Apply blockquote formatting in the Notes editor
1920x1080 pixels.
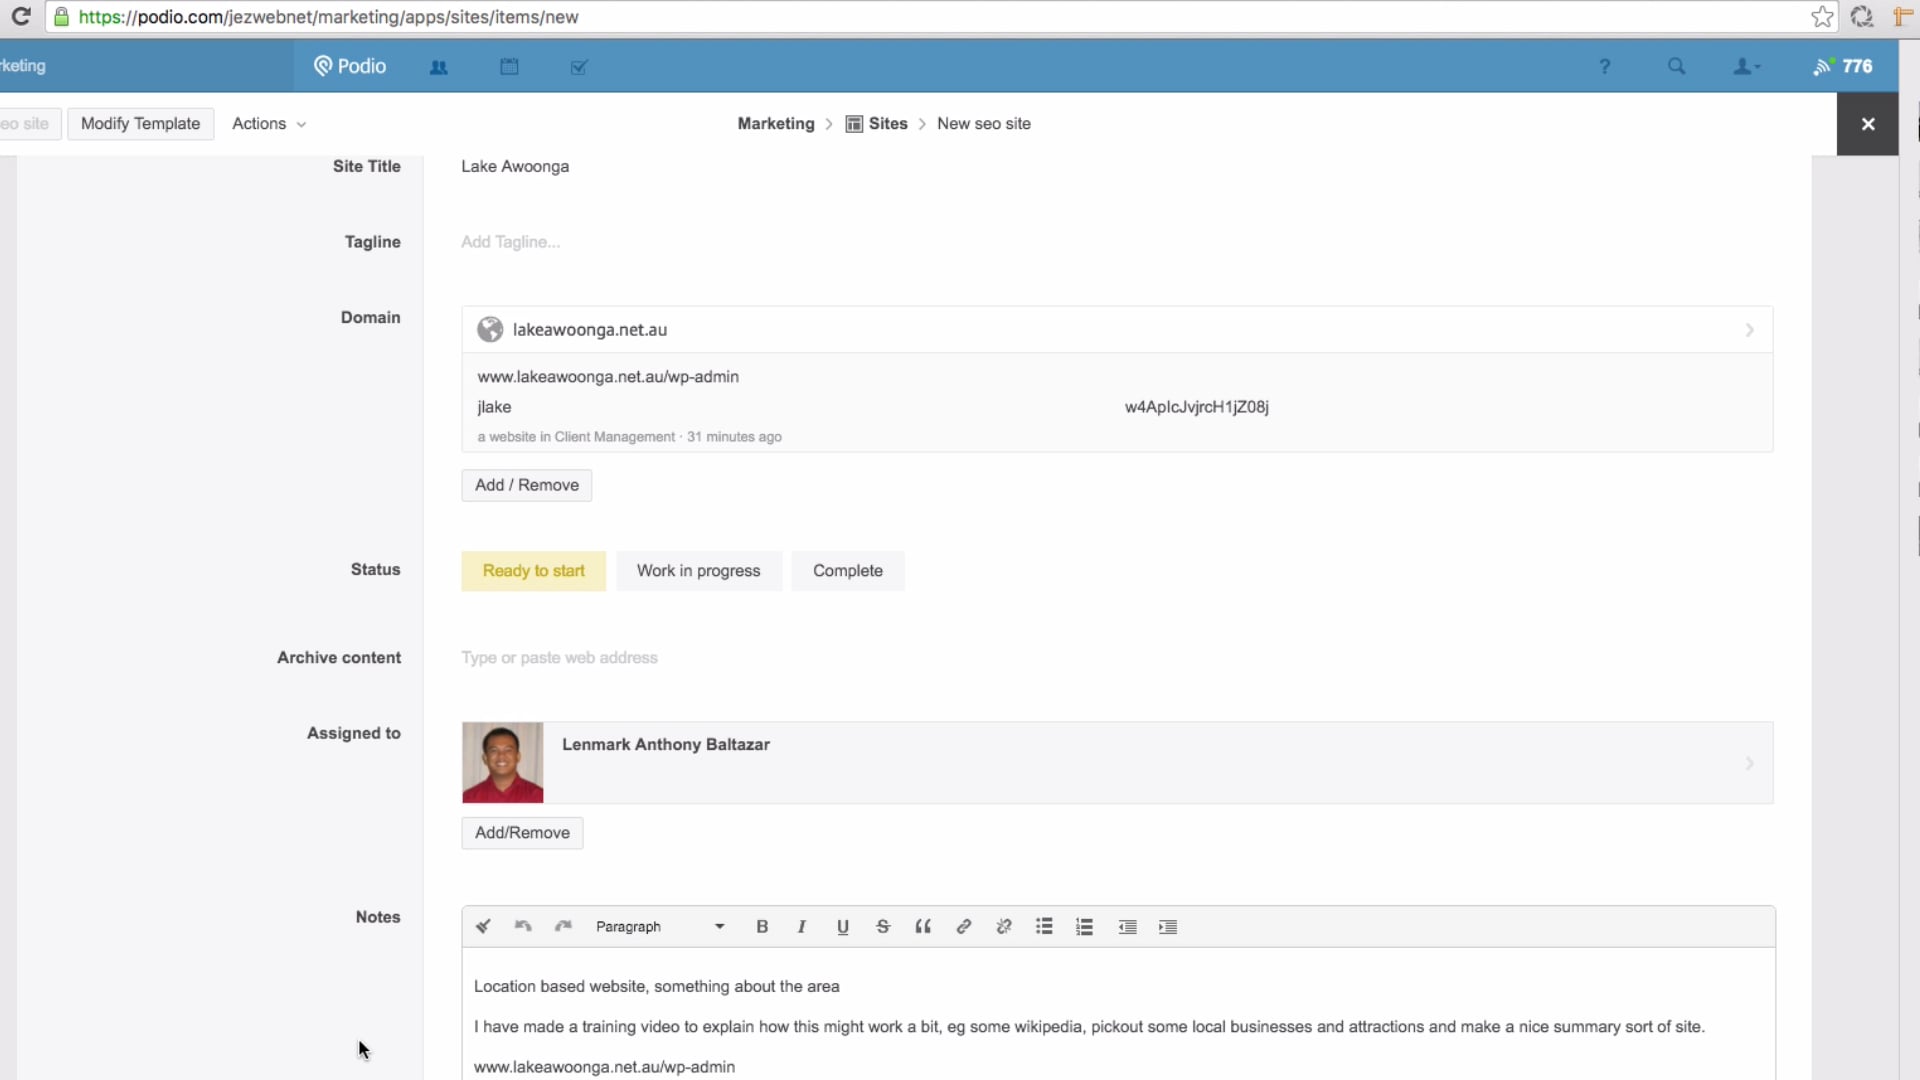[x=922, y=926]
